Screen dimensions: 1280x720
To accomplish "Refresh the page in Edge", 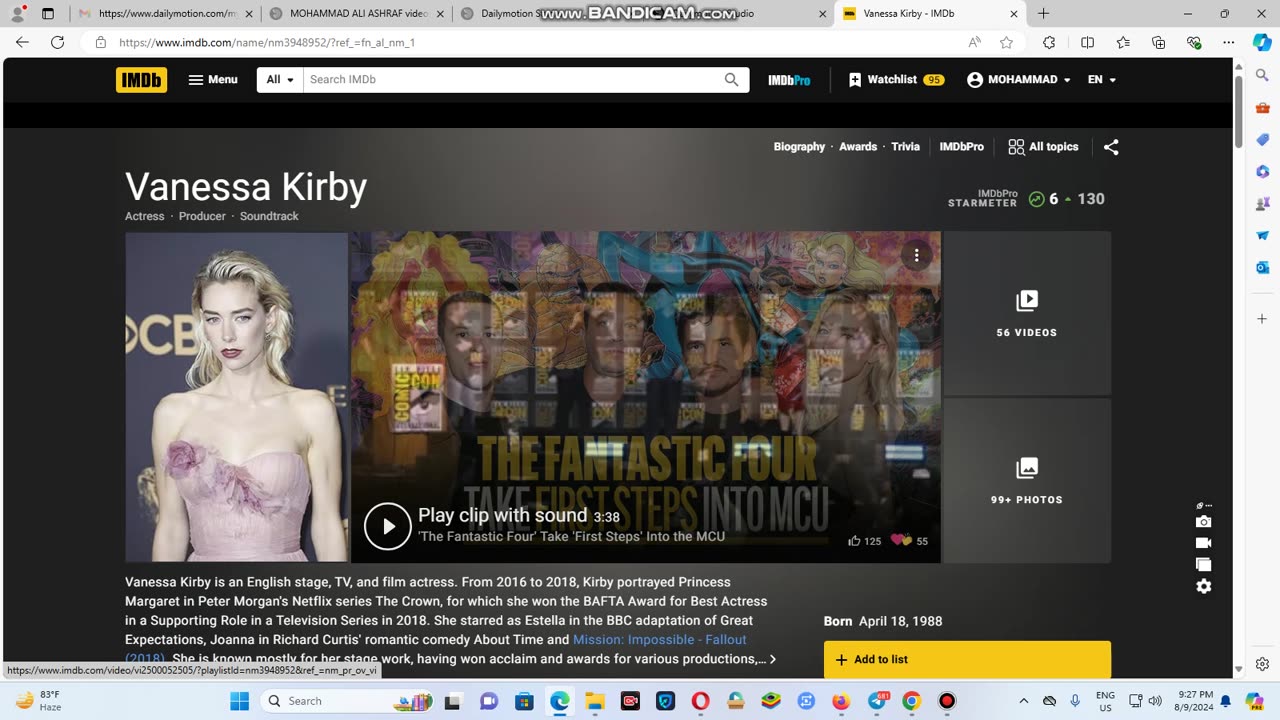I will tap(57, 42).
